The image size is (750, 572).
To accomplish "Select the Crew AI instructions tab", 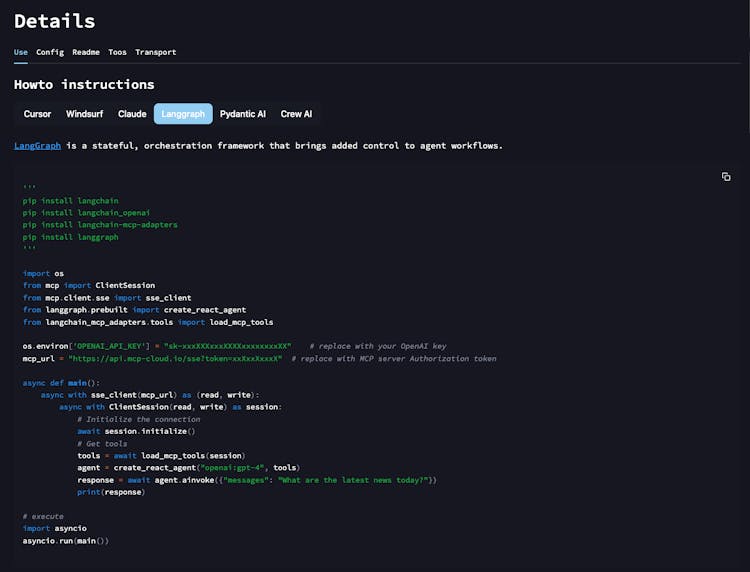I will [296, 114].
